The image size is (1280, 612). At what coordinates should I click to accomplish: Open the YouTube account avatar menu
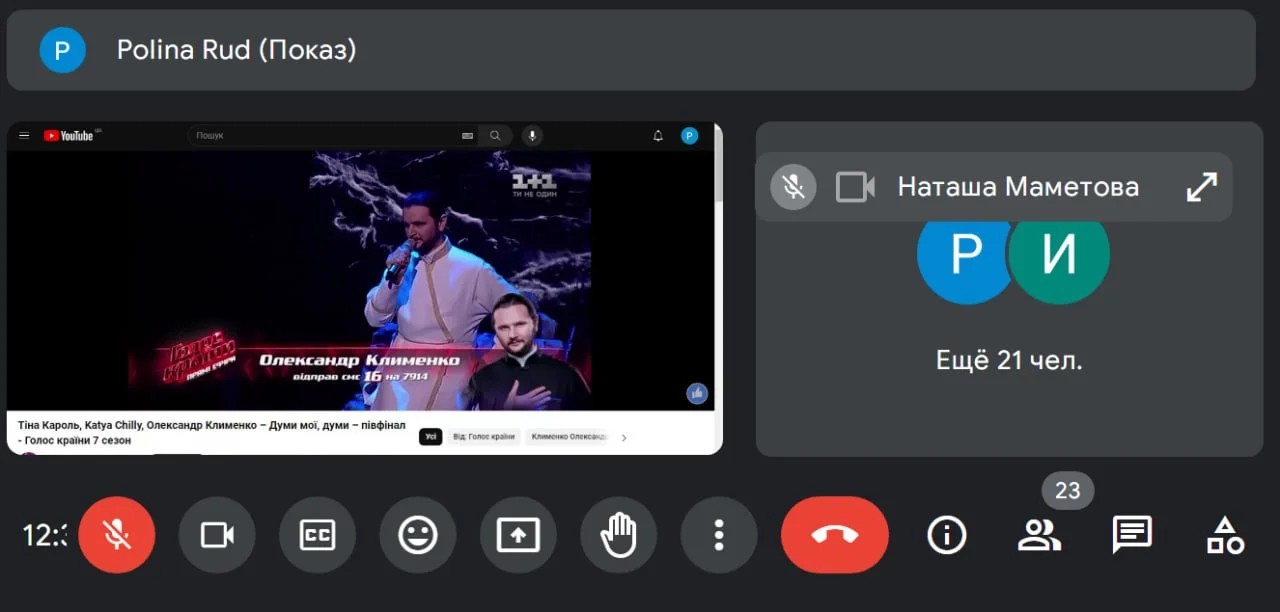click(689, 135)
